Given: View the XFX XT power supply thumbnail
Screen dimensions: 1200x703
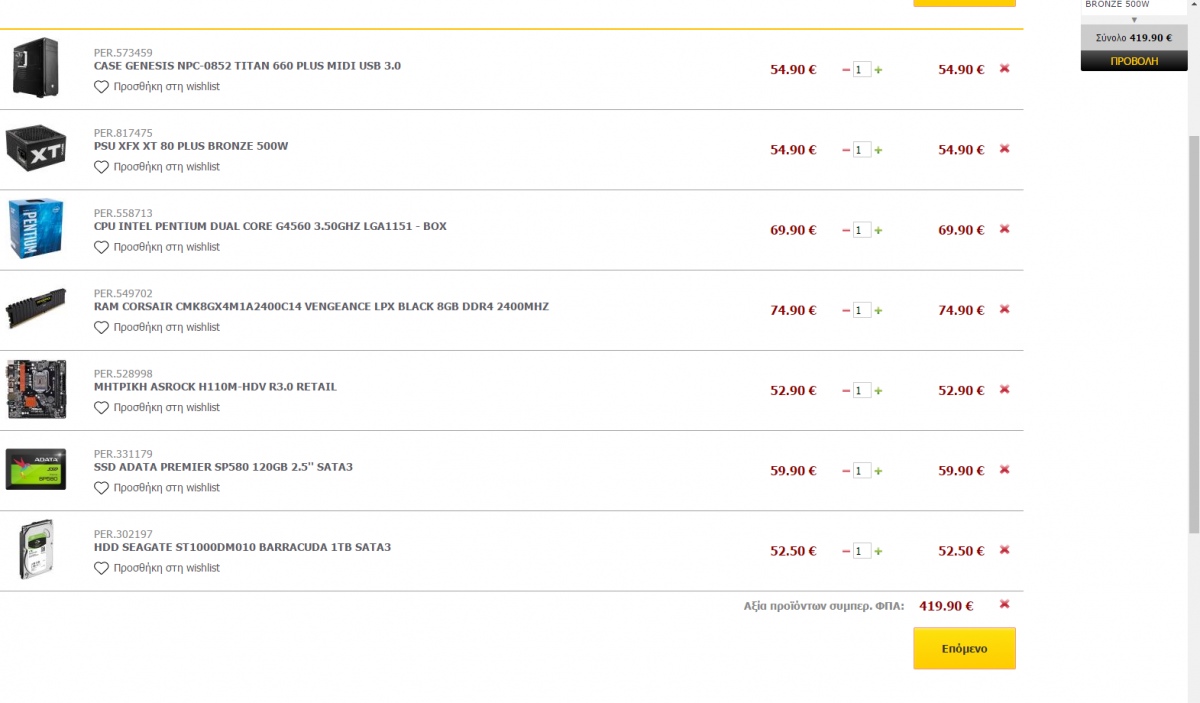Looking at the screenshot, I should pyautogui.click(x=36, y=149).
